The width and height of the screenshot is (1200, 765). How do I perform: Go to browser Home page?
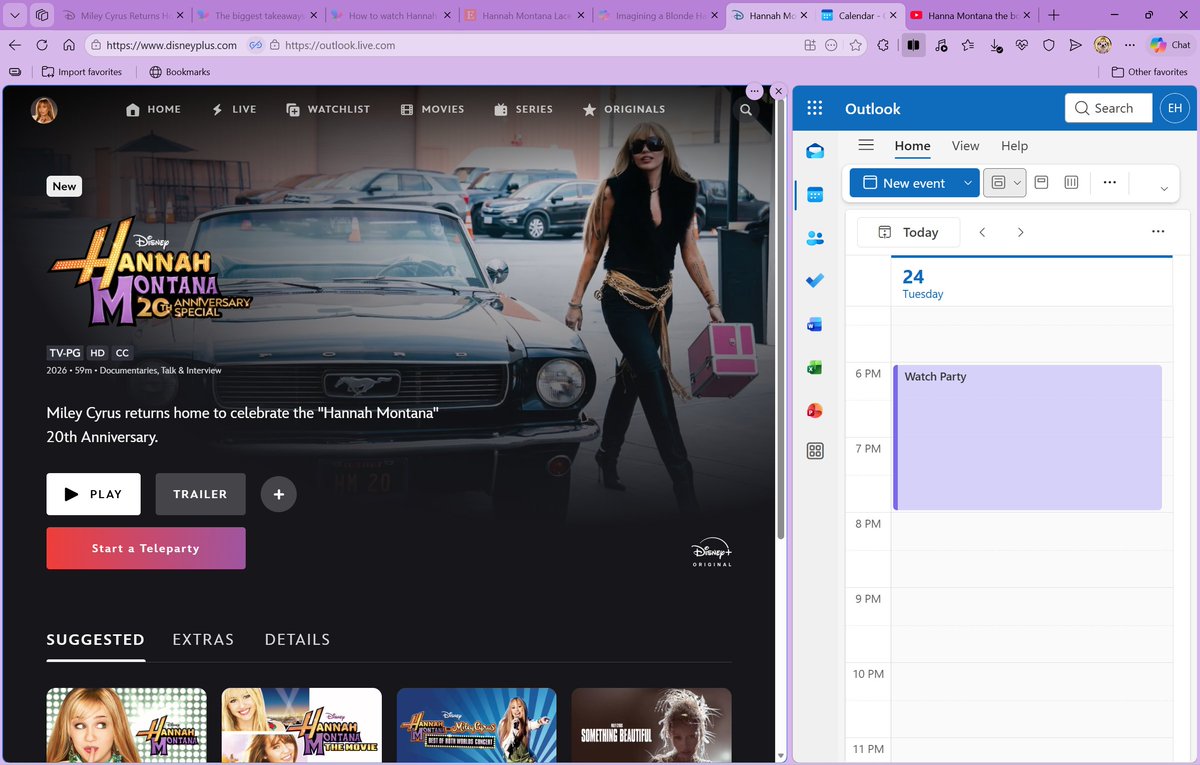point(69,45)
